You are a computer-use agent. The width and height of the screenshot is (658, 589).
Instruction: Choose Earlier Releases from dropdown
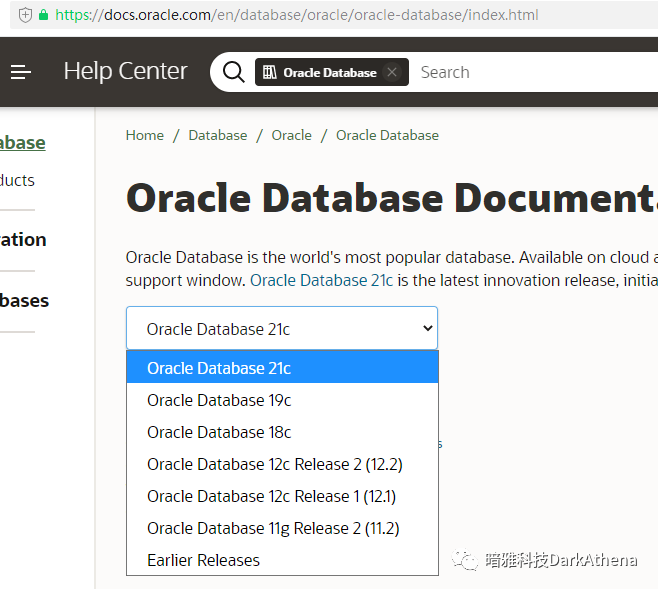(203, 560)
